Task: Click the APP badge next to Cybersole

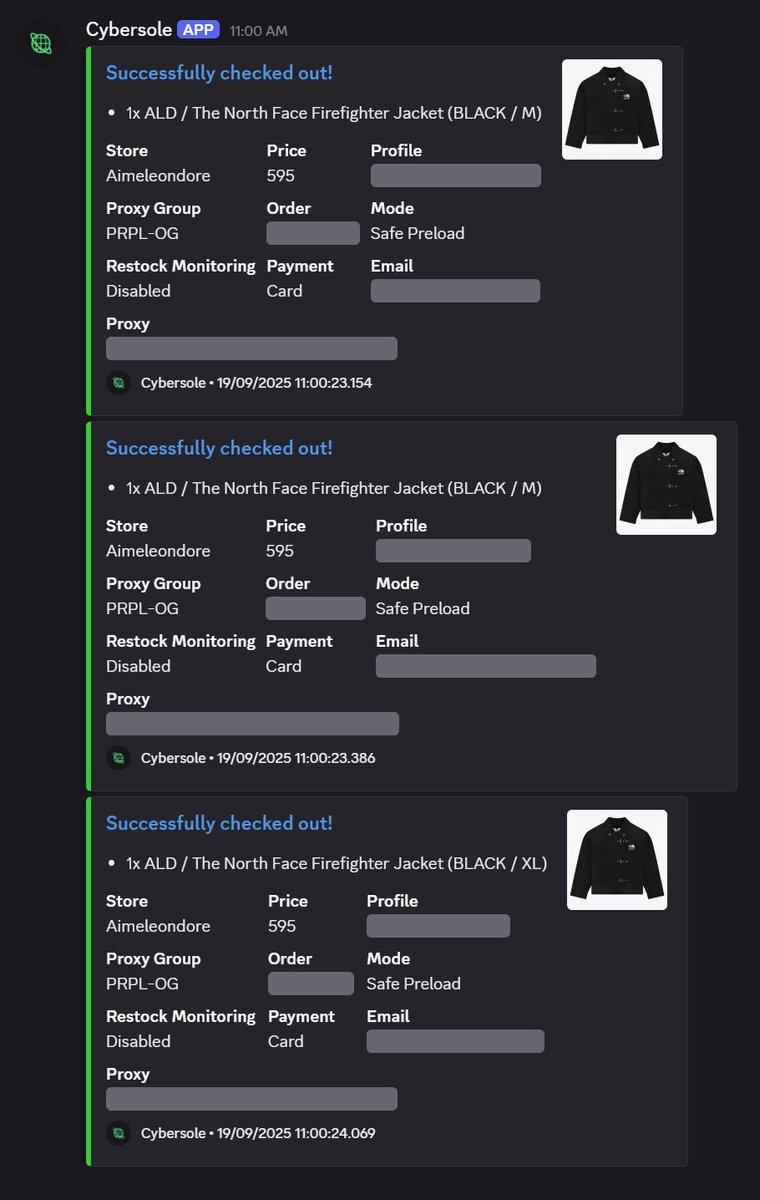Action: (198, 30)
